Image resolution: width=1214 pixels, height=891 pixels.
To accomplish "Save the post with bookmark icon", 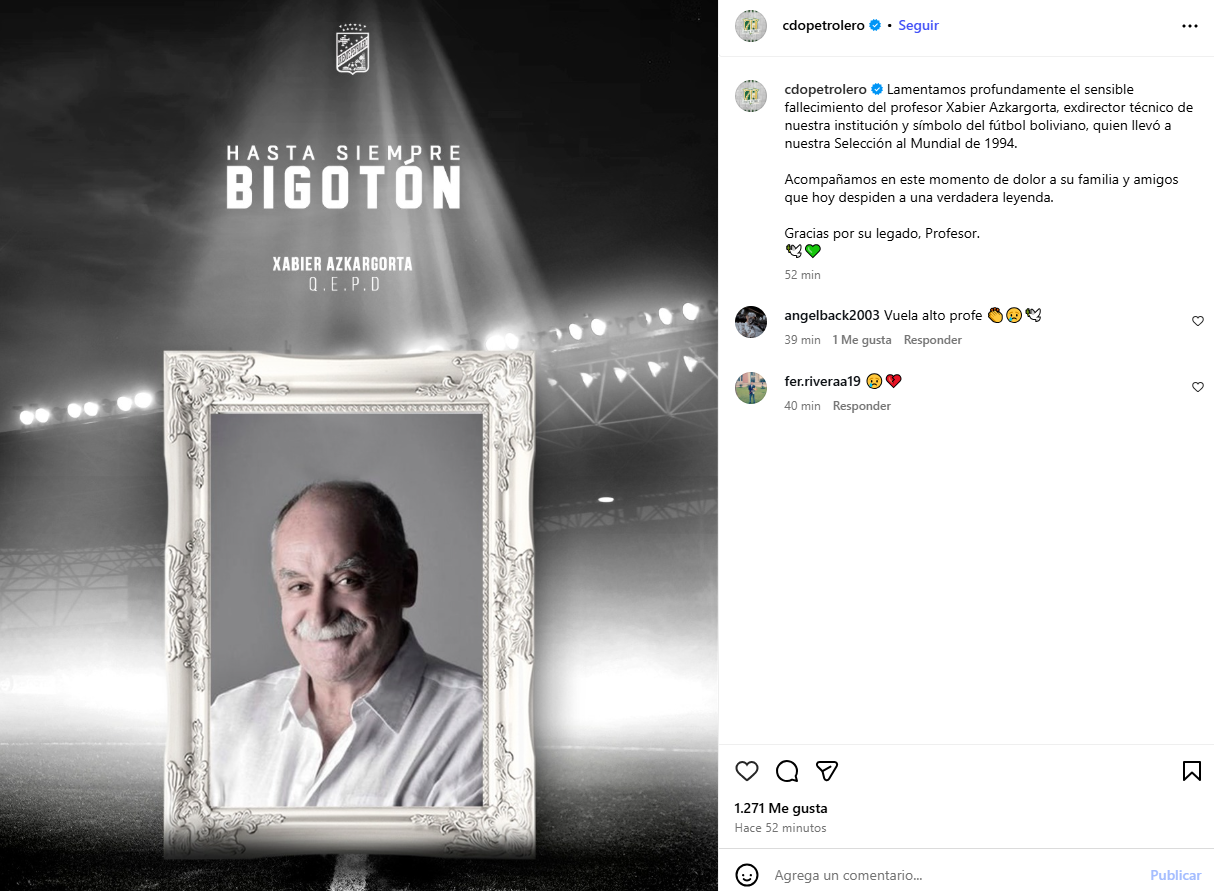I will click(1191, 771).
